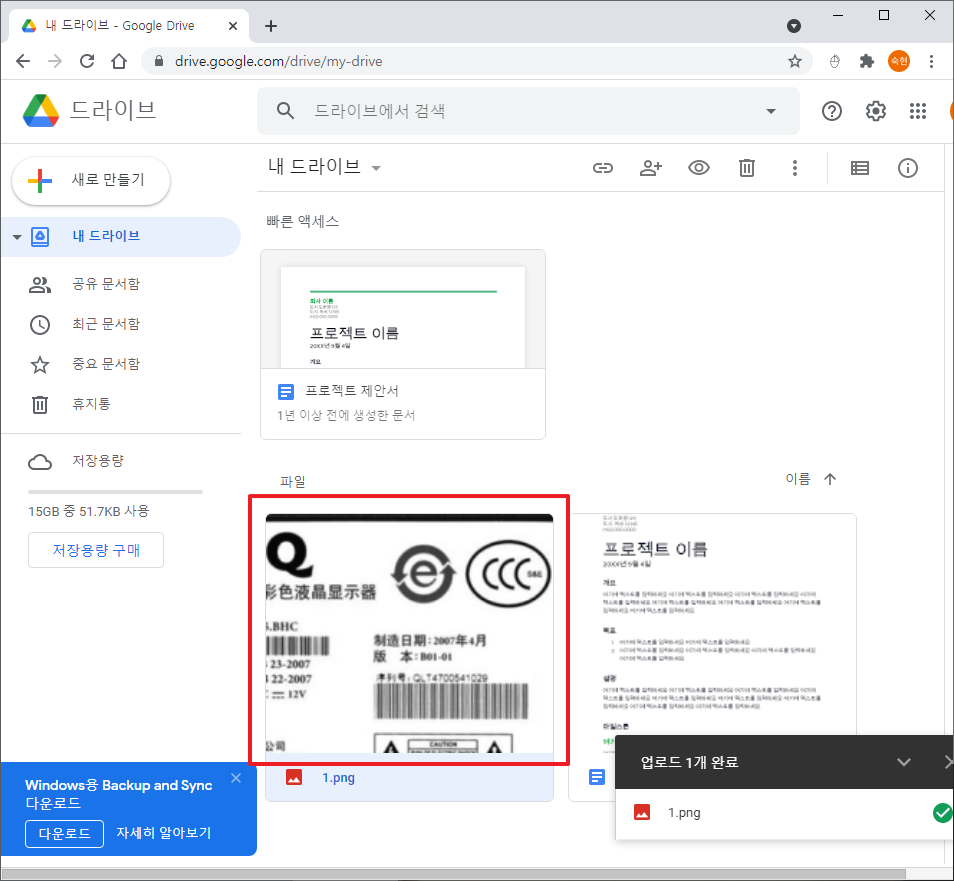The image size is (954, 881).
Task: Open 중요 문서함
Action: tap(106, 364)
